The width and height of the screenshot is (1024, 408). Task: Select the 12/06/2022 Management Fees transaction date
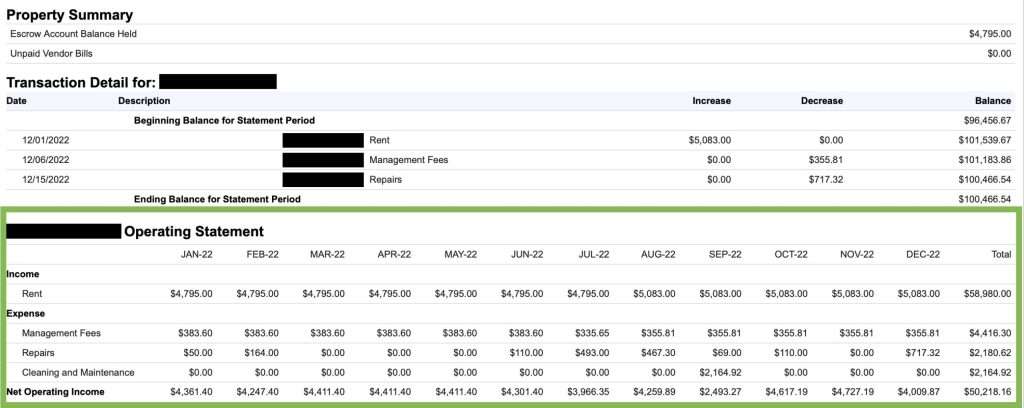(45, 160)
